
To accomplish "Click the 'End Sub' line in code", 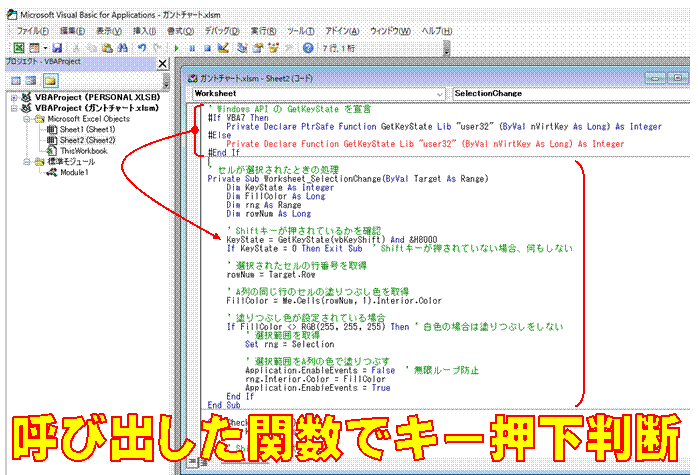I will [x=223, y=405].
